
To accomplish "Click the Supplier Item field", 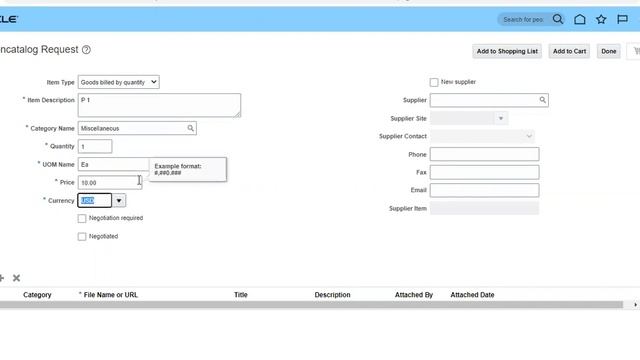I will tap(484, 208).
